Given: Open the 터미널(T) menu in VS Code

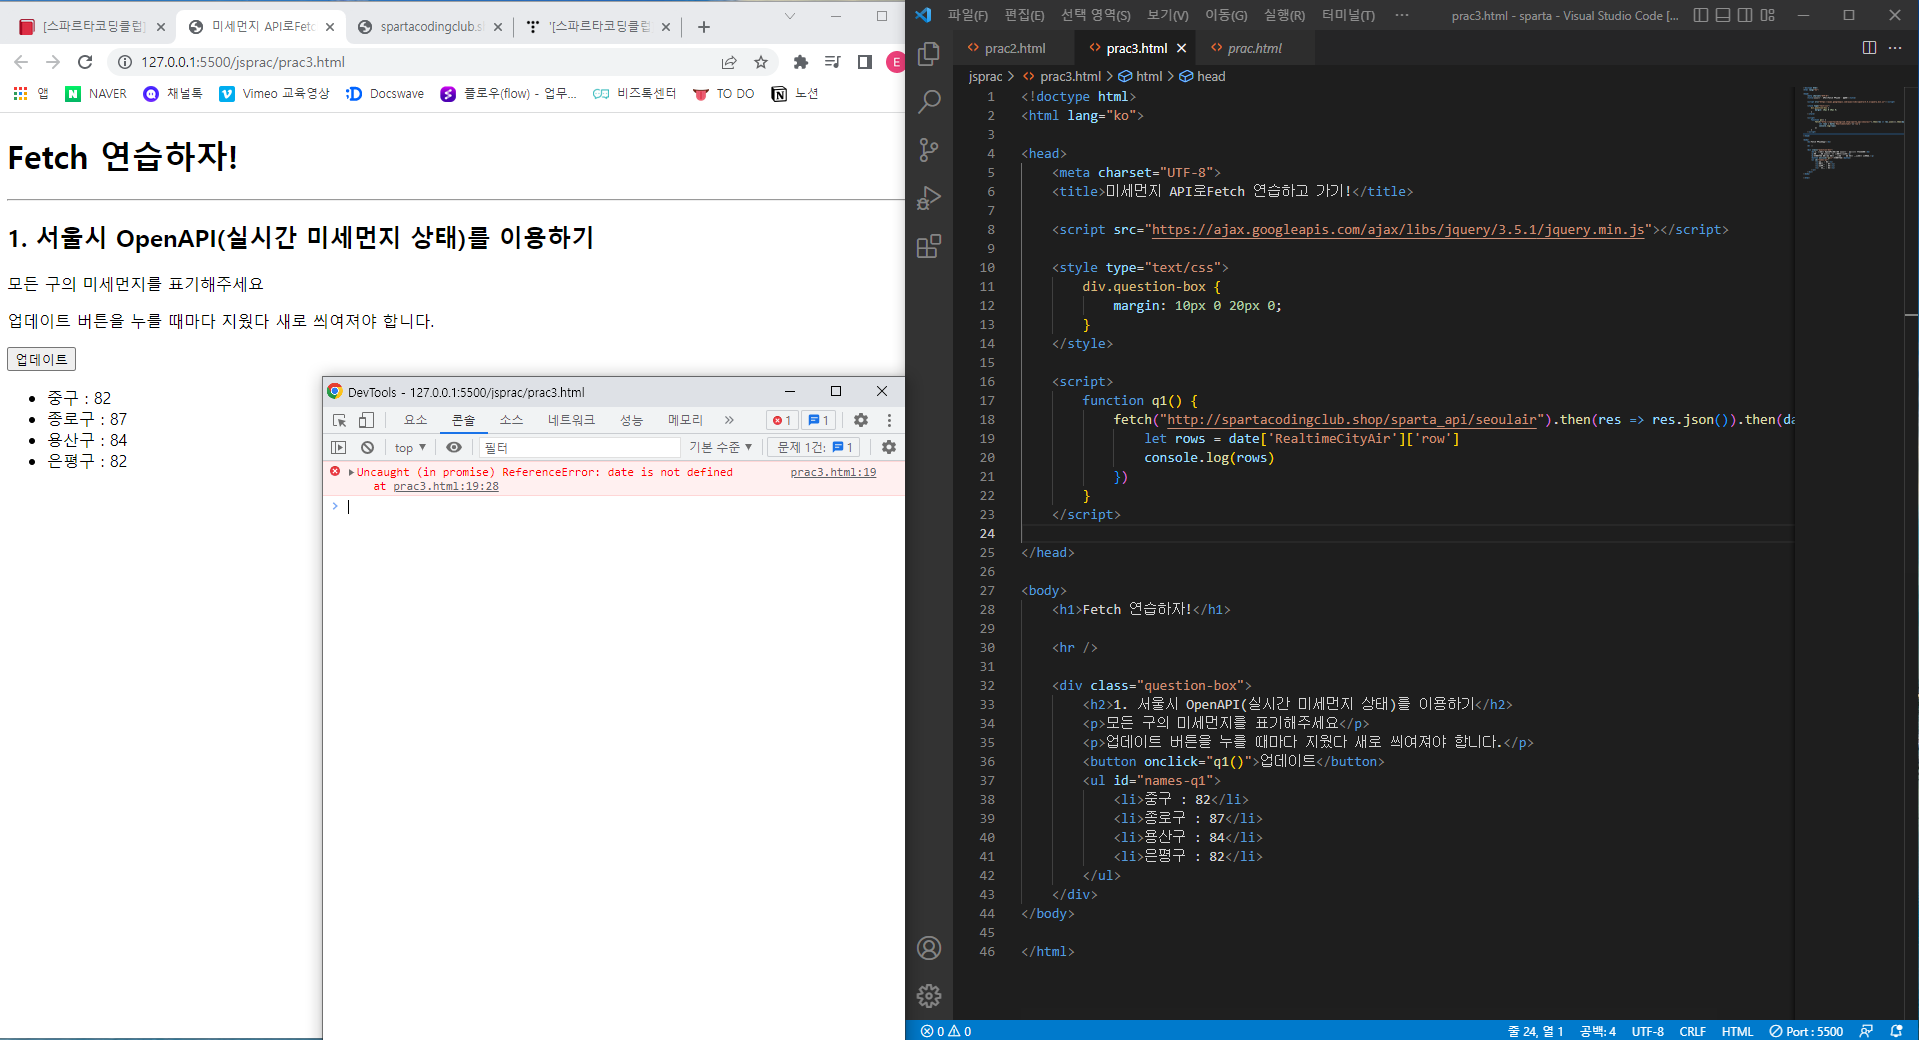Looking at the screenshot, I should [x=1347, y=15].
